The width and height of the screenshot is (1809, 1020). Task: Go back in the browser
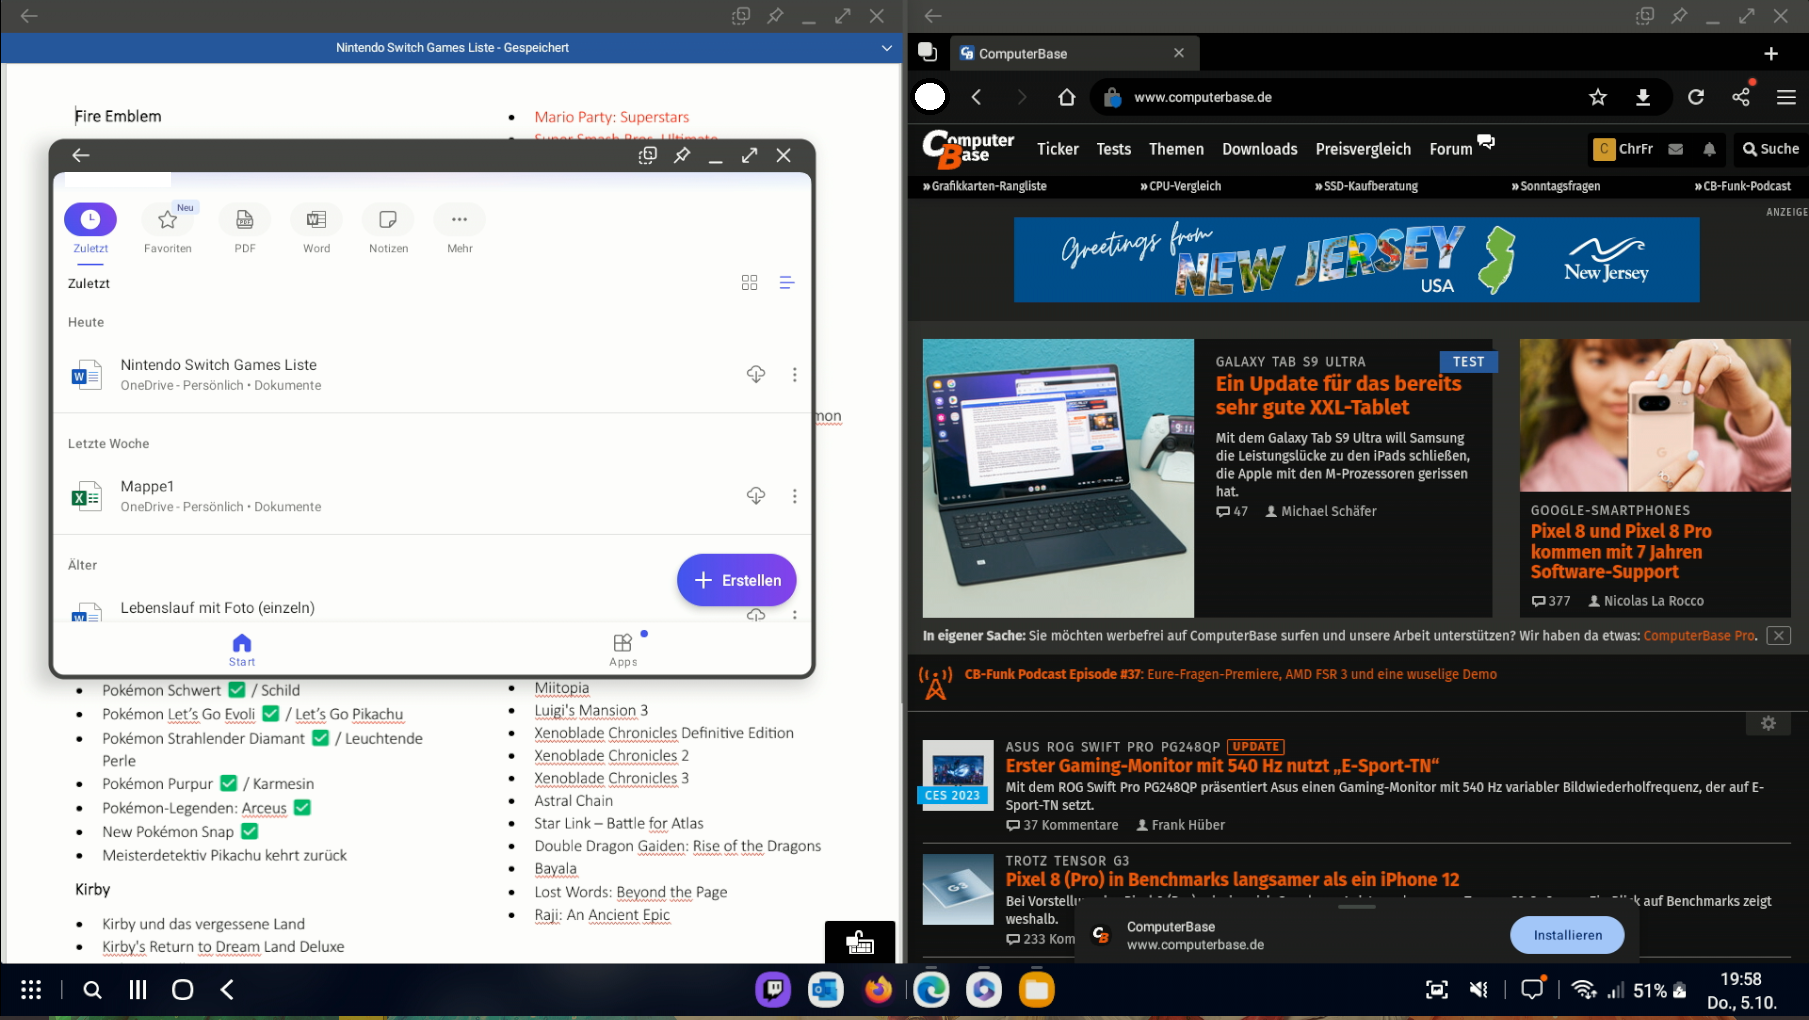click(x=976, y=97)
